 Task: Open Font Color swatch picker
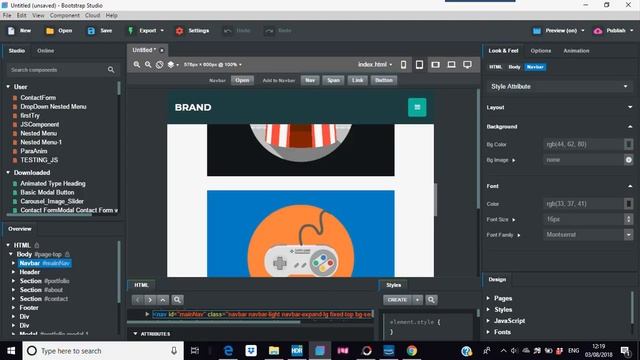tap(629, 204)
